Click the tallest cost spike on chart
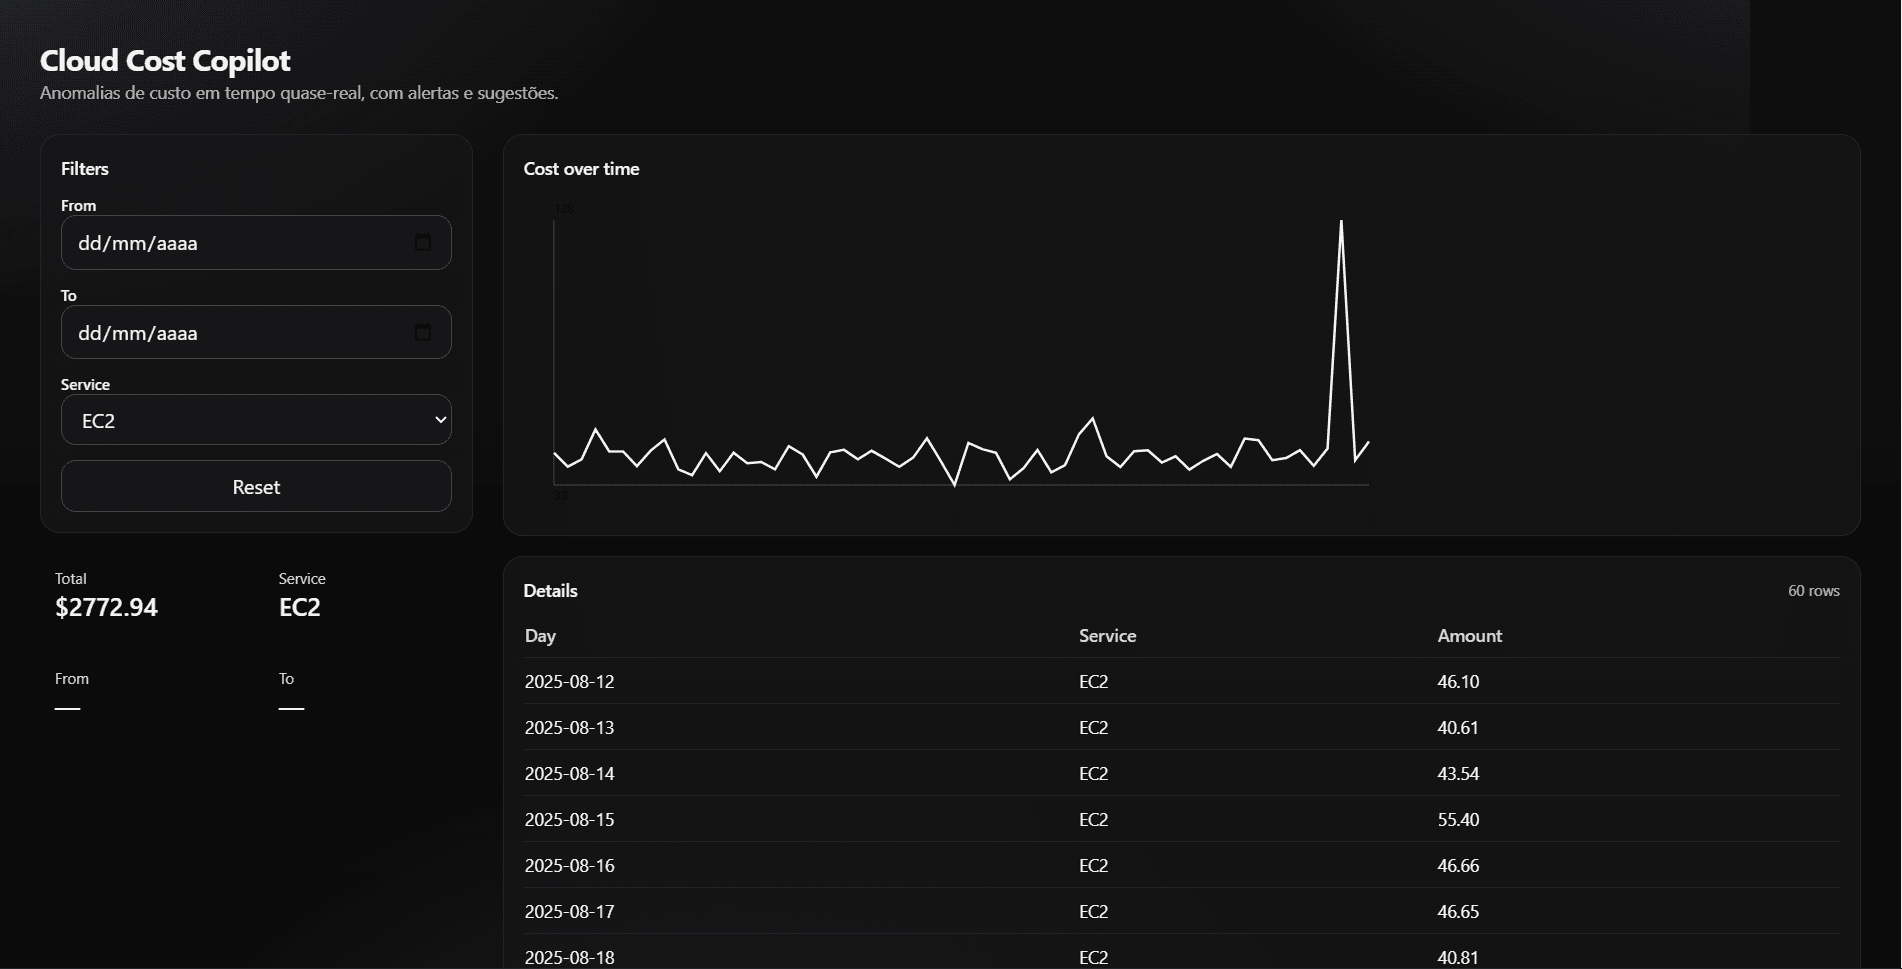This screenshot has width=1902, height=969. (x=1341, y=223)
